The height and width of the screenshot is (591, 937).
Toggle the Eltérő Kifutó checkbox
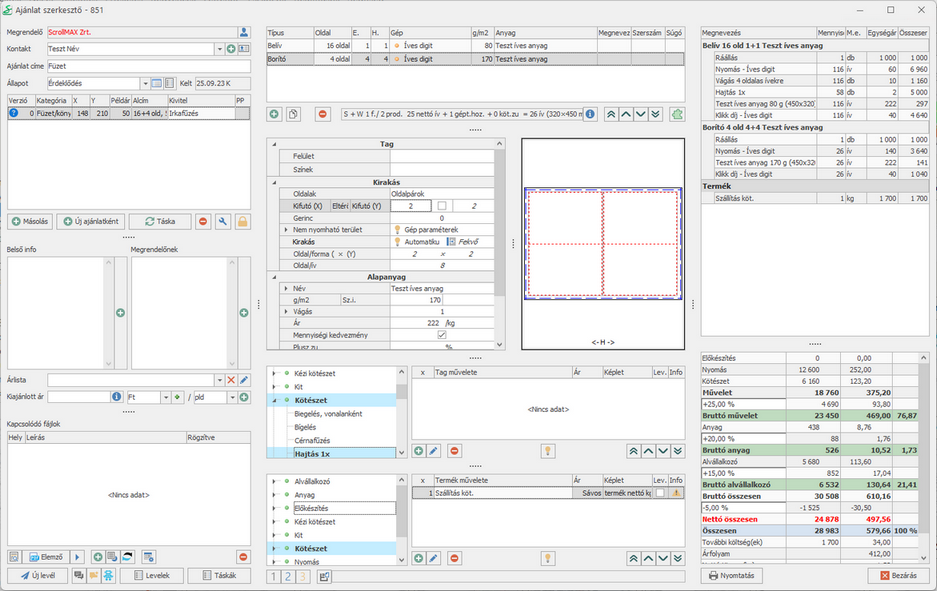(442, 205)
